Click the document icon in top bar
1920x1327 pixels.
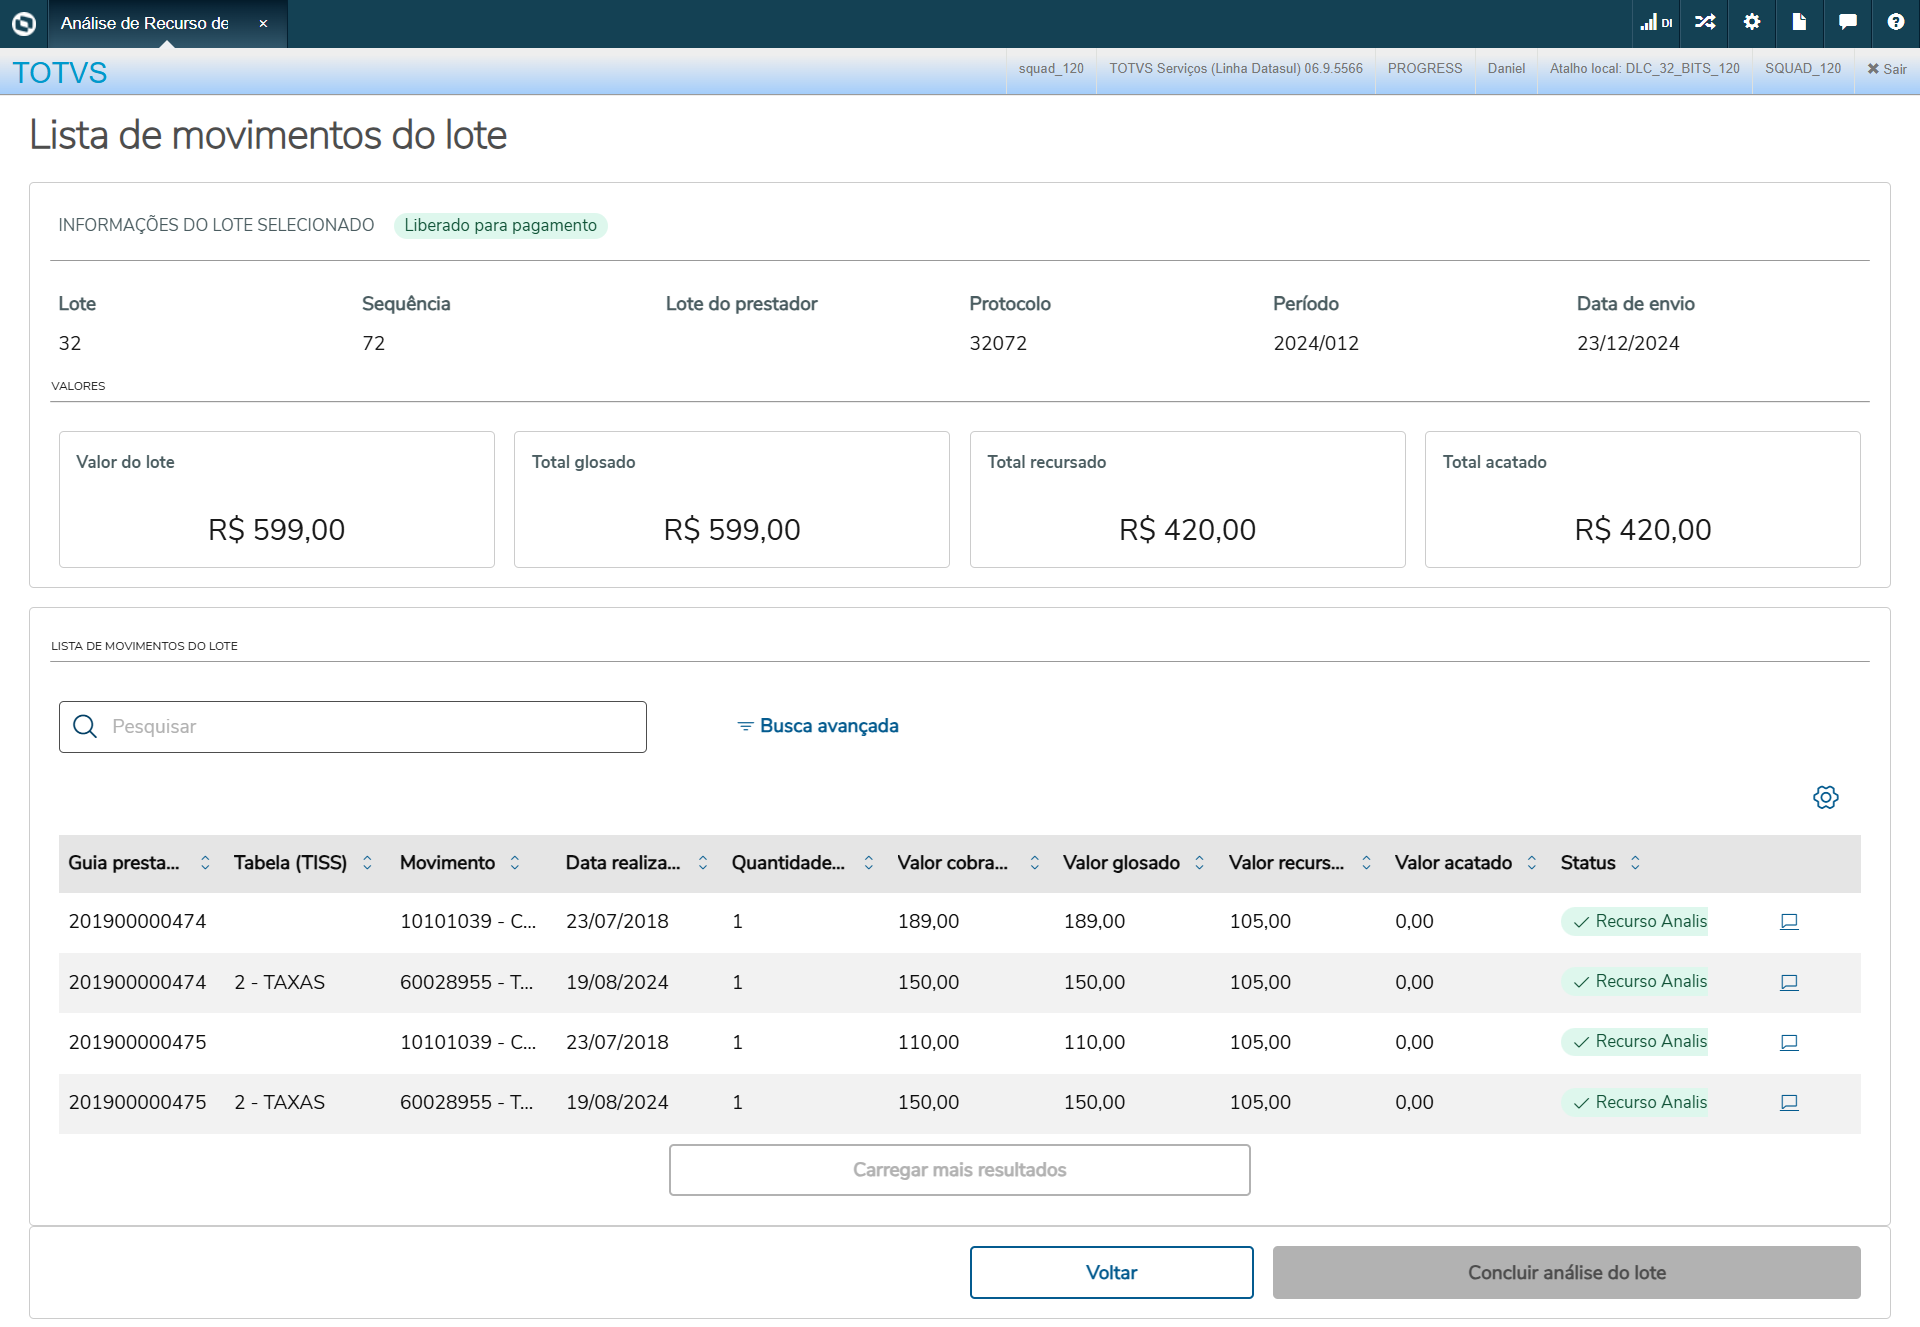(1799, 22)
